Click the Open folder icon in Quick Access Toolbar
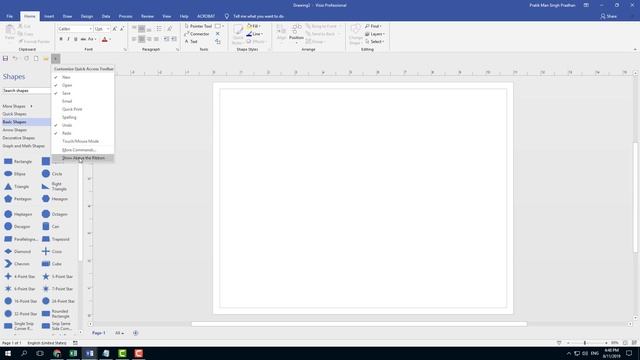Image resolution: width=640 pixels, height=360 pixels. [46, 59]
